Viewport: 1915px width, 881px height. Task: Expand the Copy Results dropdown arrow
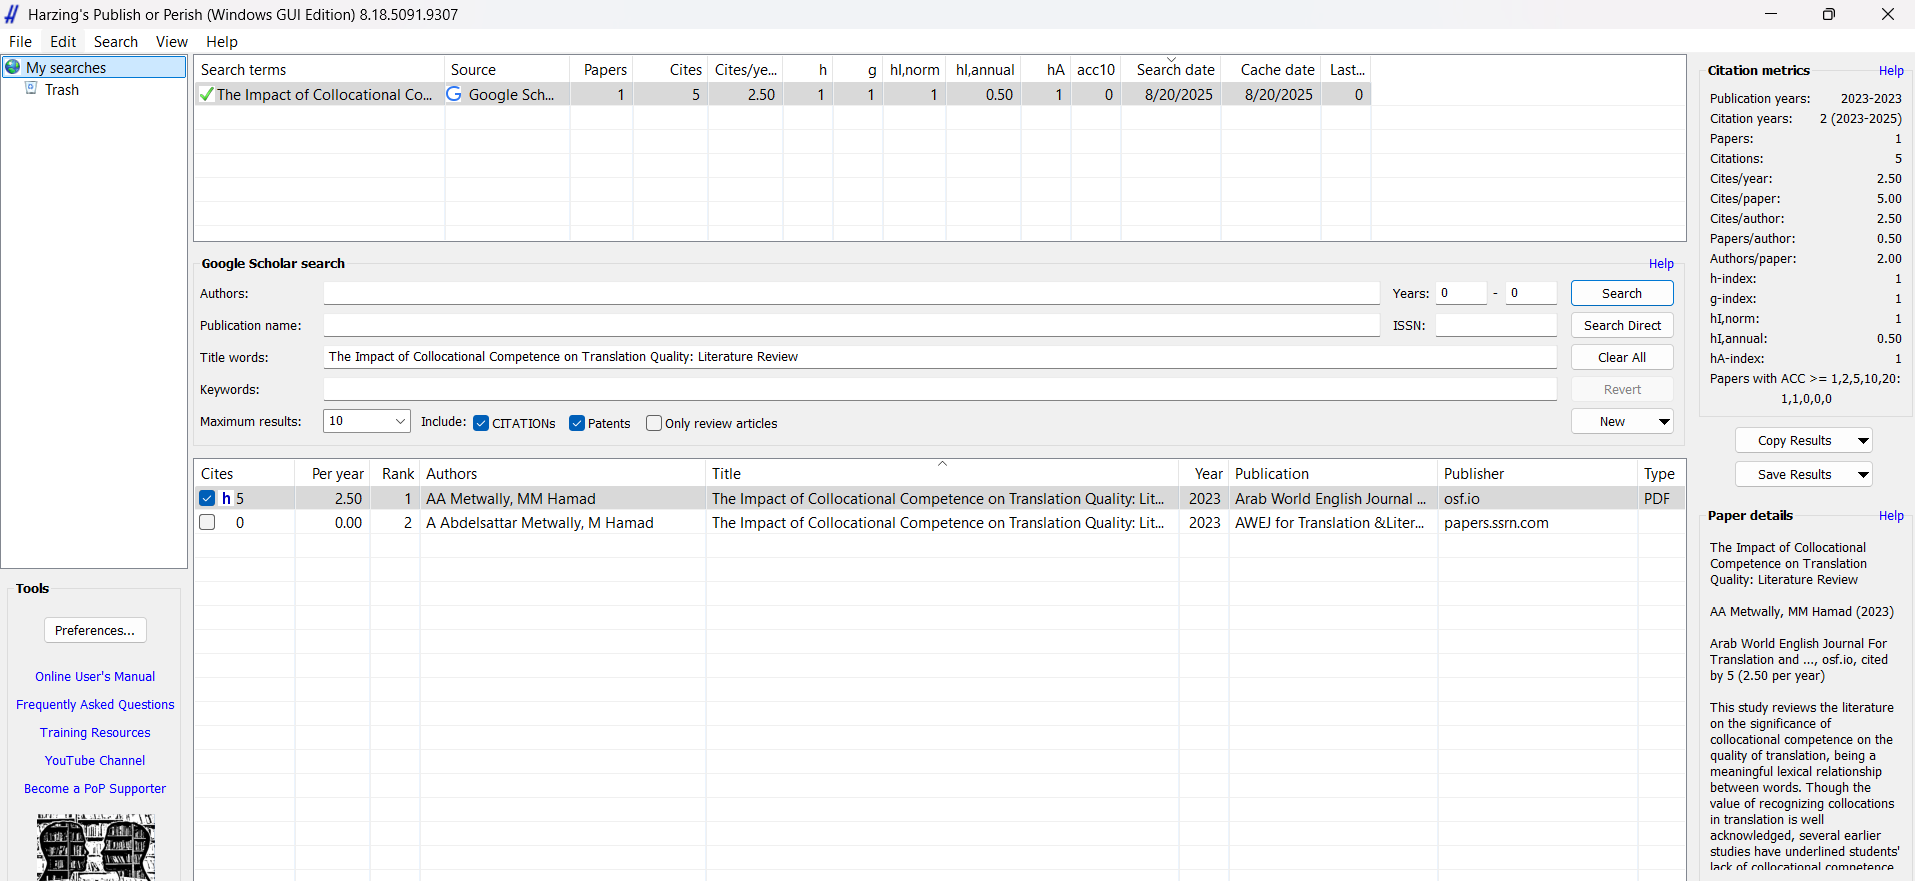coord(1863,441)
